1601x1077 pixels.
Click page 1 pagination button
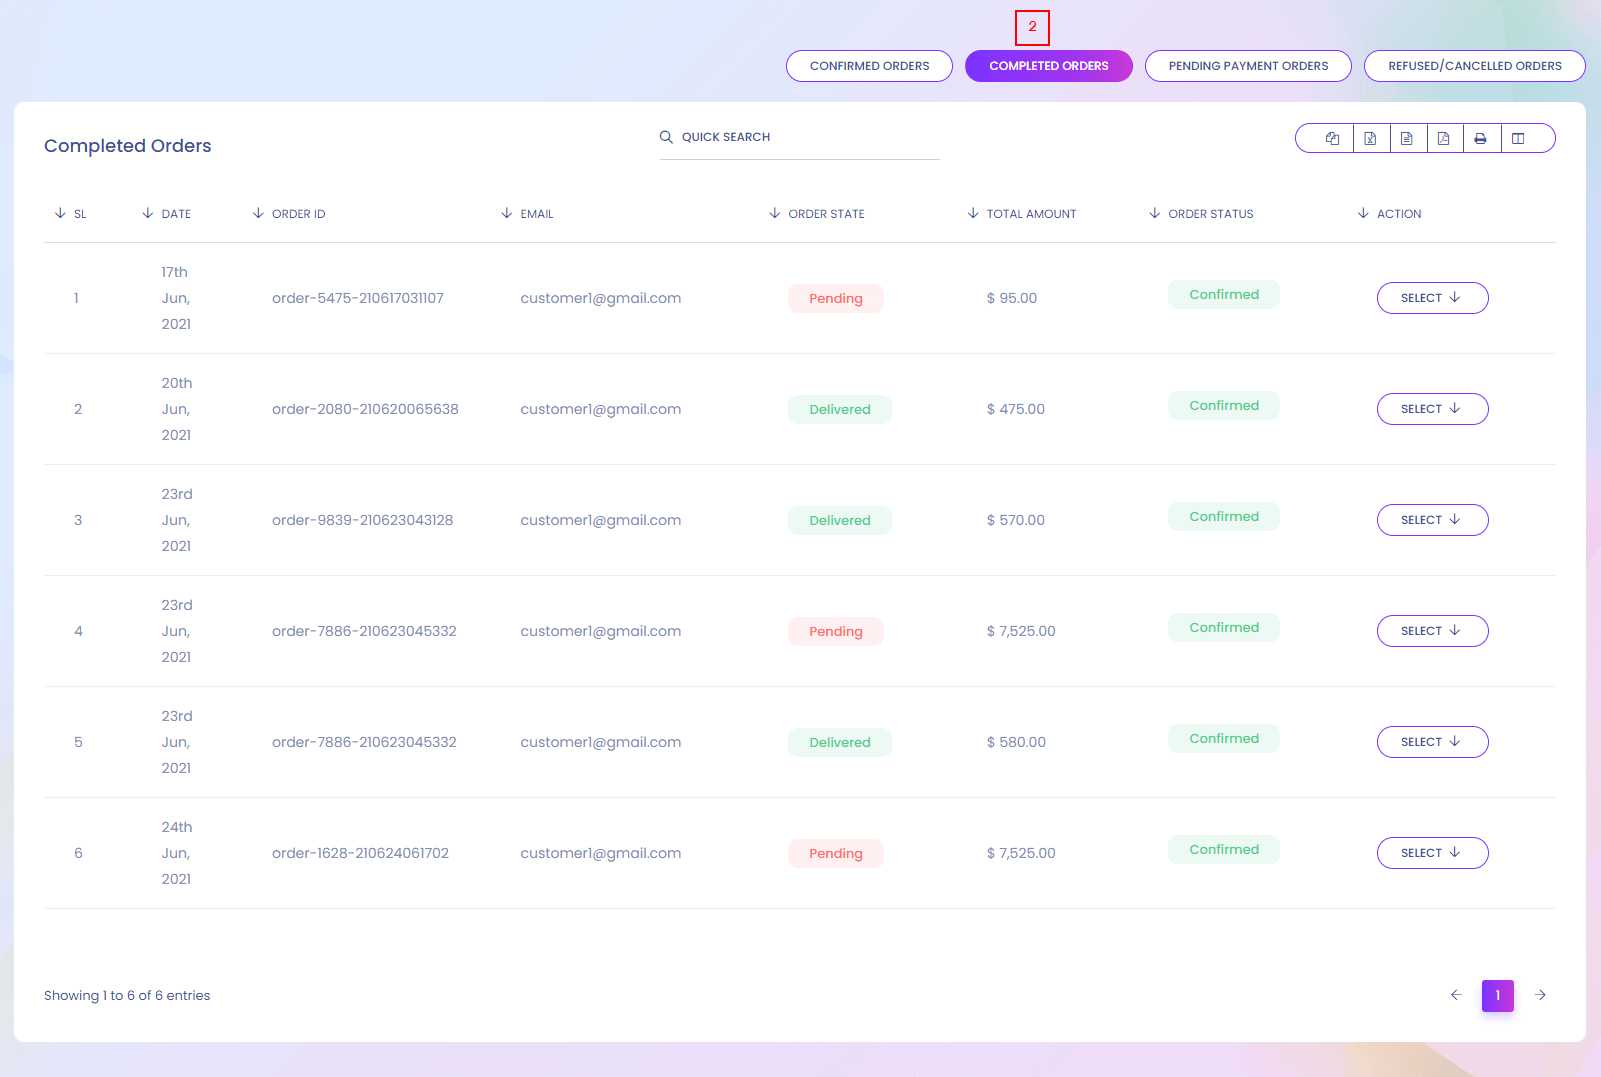(1497, 995)
